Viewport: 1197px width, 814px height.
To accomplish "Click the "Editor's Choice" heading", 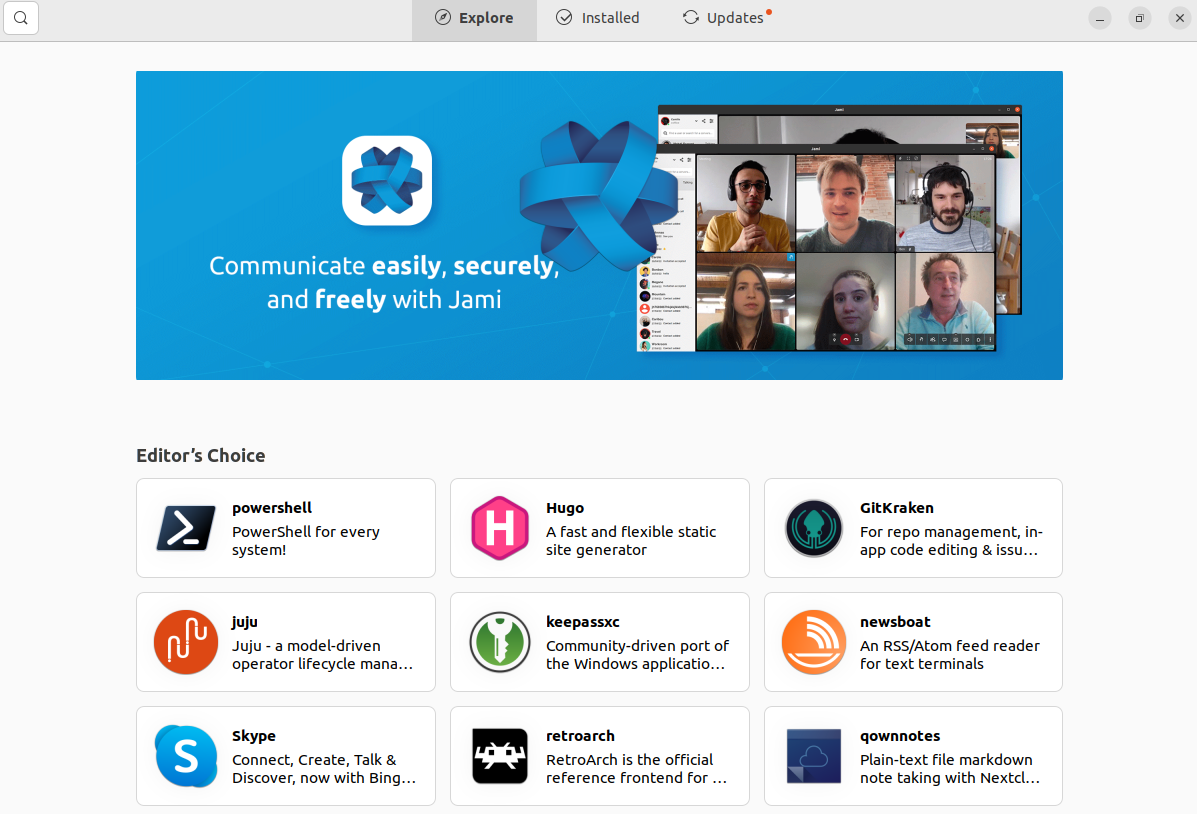I will 201,456.
